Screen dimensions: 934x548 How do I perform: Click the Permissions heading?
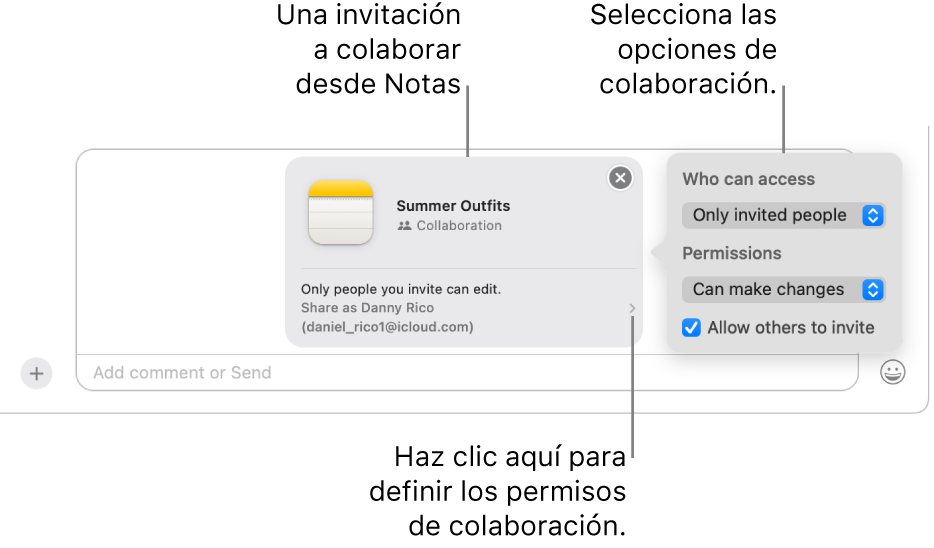(x=731, y=253)
